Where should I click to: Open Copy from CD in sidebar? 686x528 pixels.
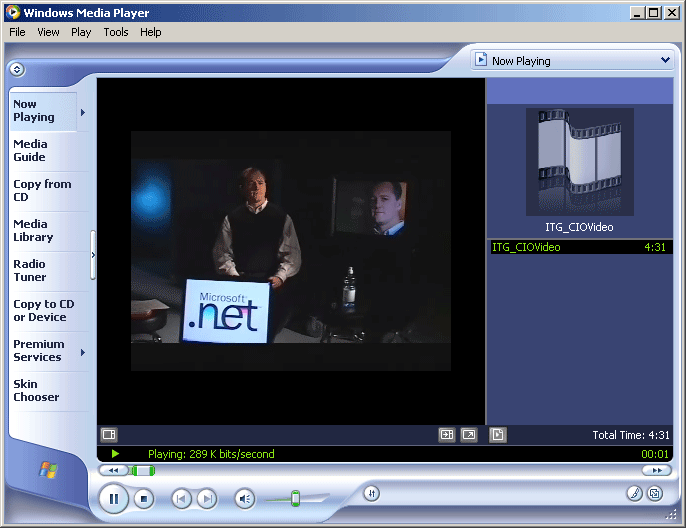pyautogui.click(x=42, y=190)
